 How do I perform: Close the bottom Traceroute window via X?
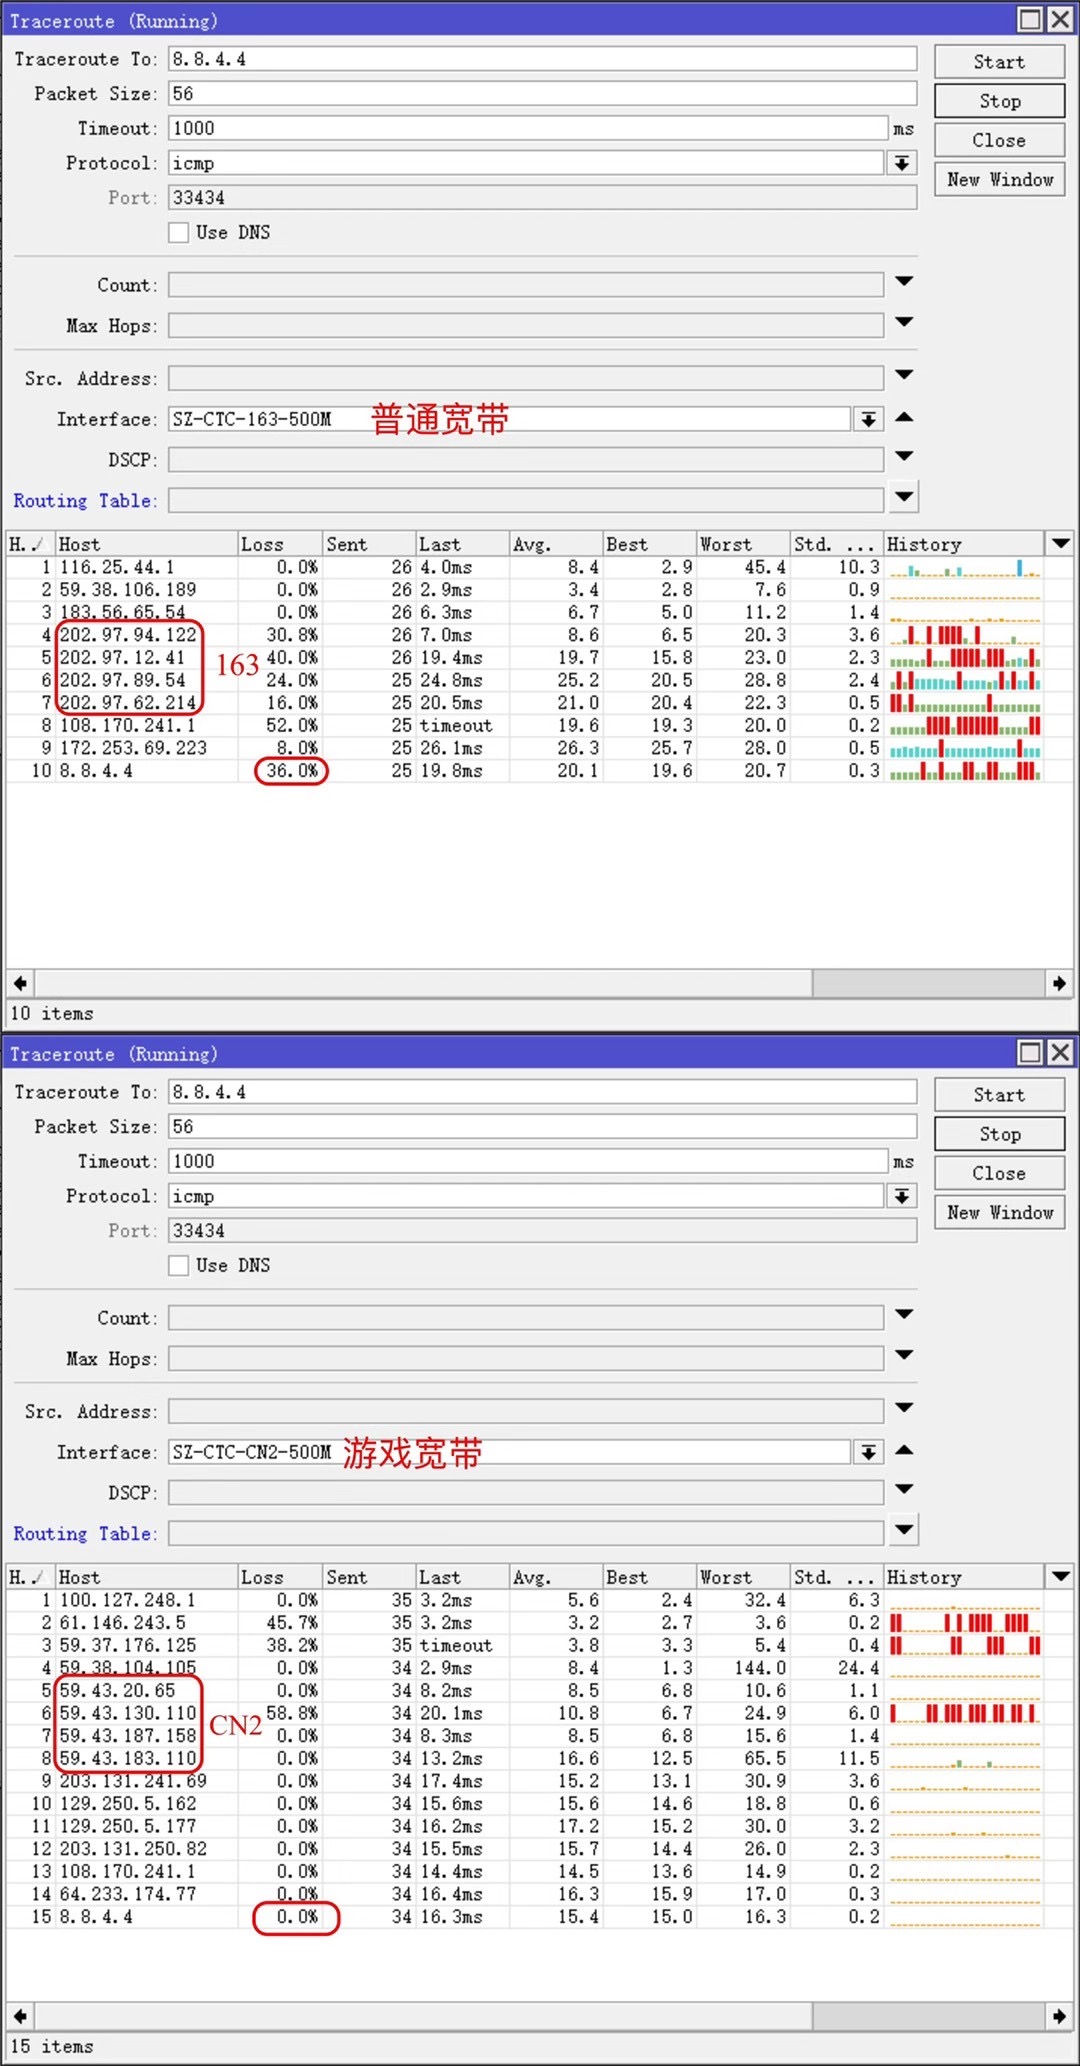point(1060,1052)
